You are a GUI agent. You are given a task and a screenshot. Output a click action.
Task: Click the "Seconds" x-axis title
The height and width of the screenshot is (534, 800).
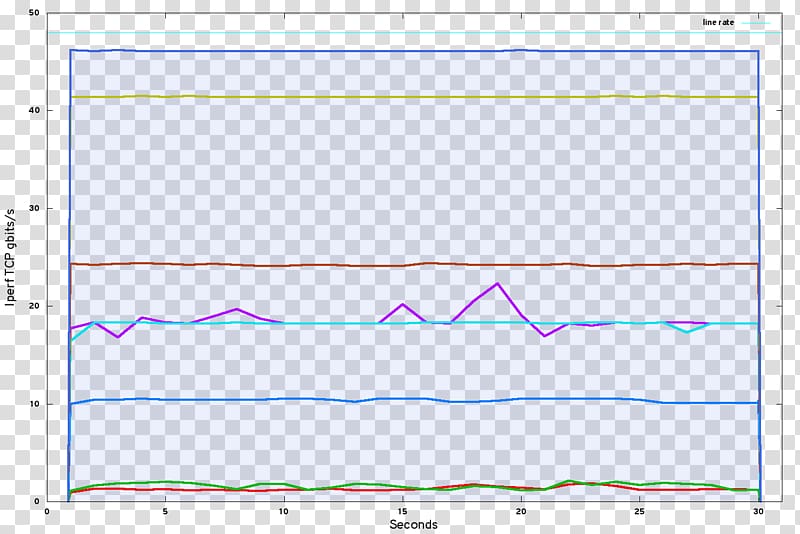click(x=413, y=524)
